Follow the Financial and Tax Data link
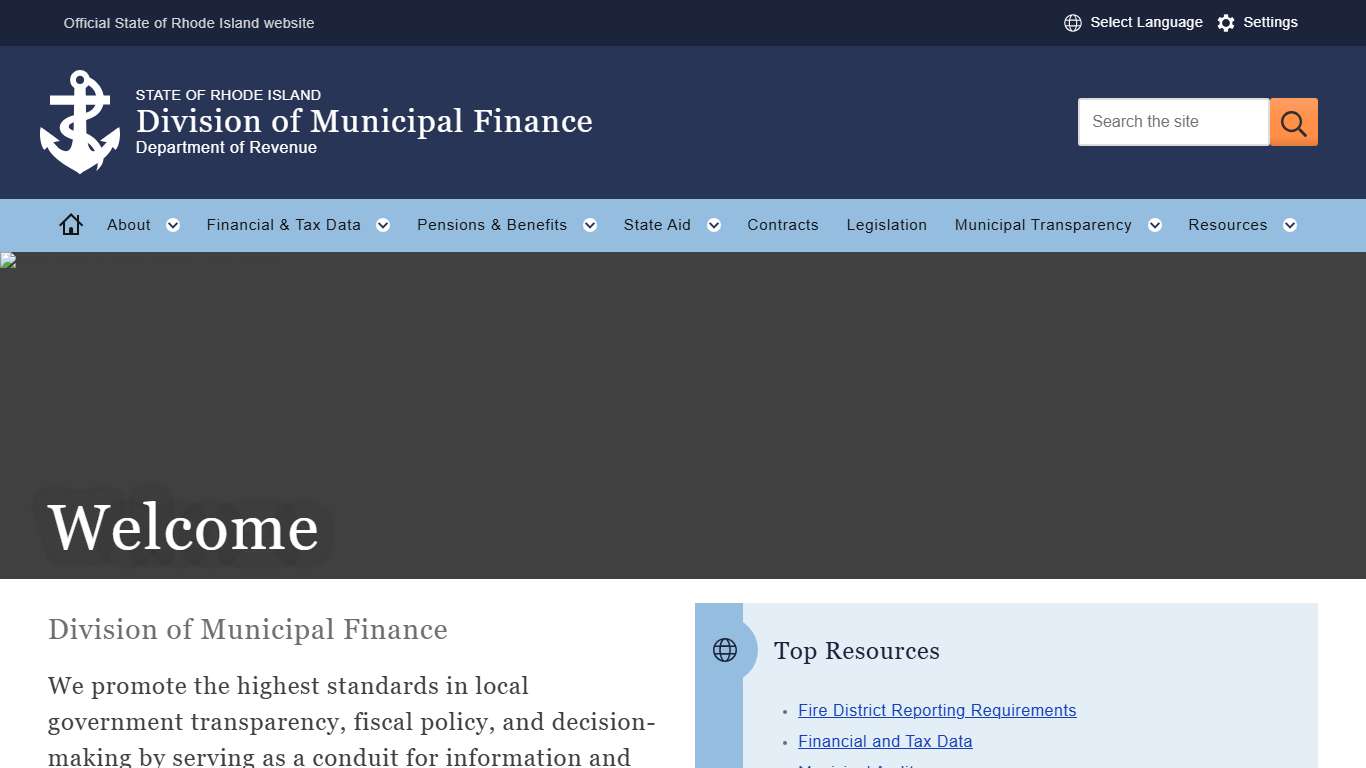 [x=884, y=741]
